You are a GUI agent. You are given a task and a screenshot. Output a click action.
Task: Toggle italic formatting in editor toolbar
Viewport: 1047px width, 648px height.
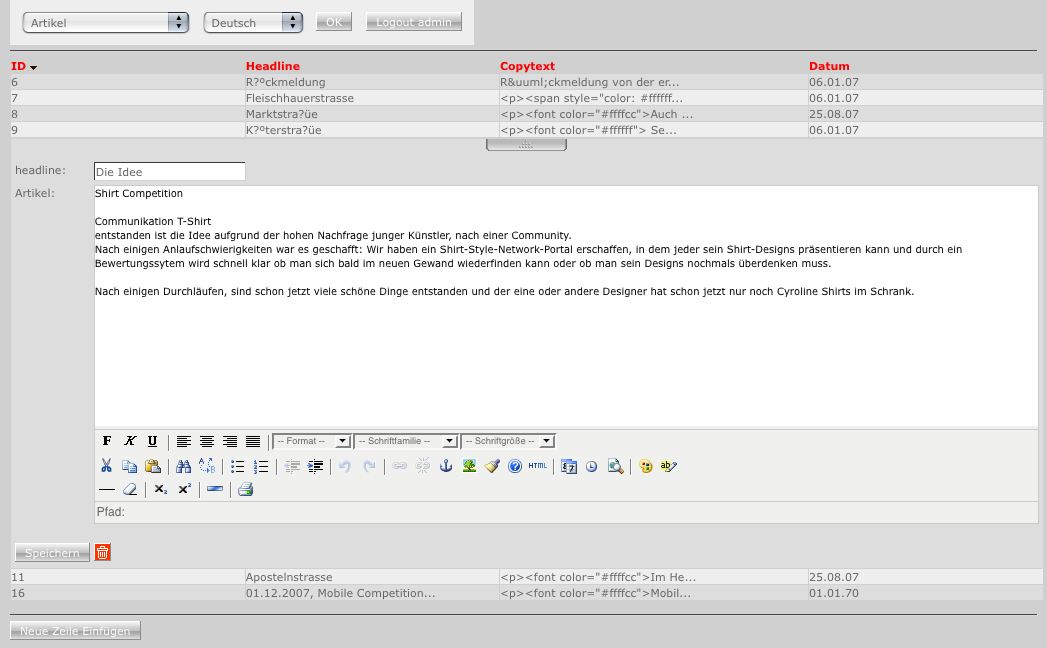click(130, 441)
